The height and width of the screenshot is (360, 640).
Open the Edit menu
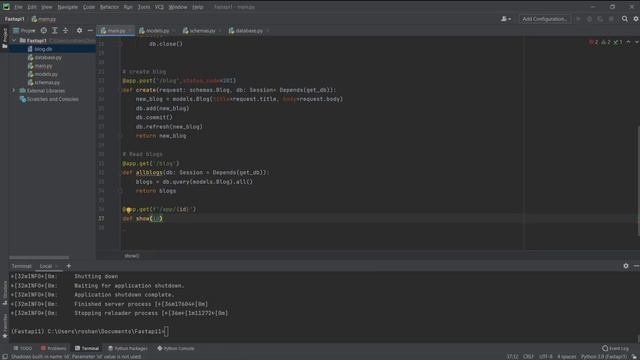[x=32, y=7]
